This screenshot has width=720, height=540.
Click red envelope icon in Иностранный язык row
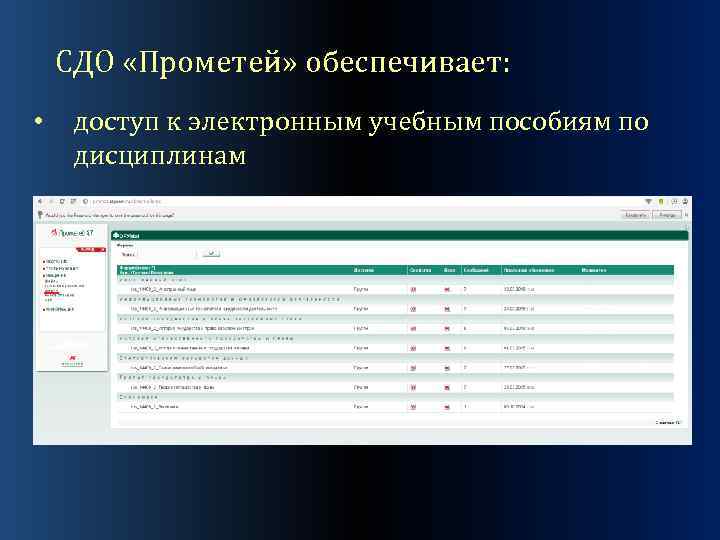click(x=447, y=290)
